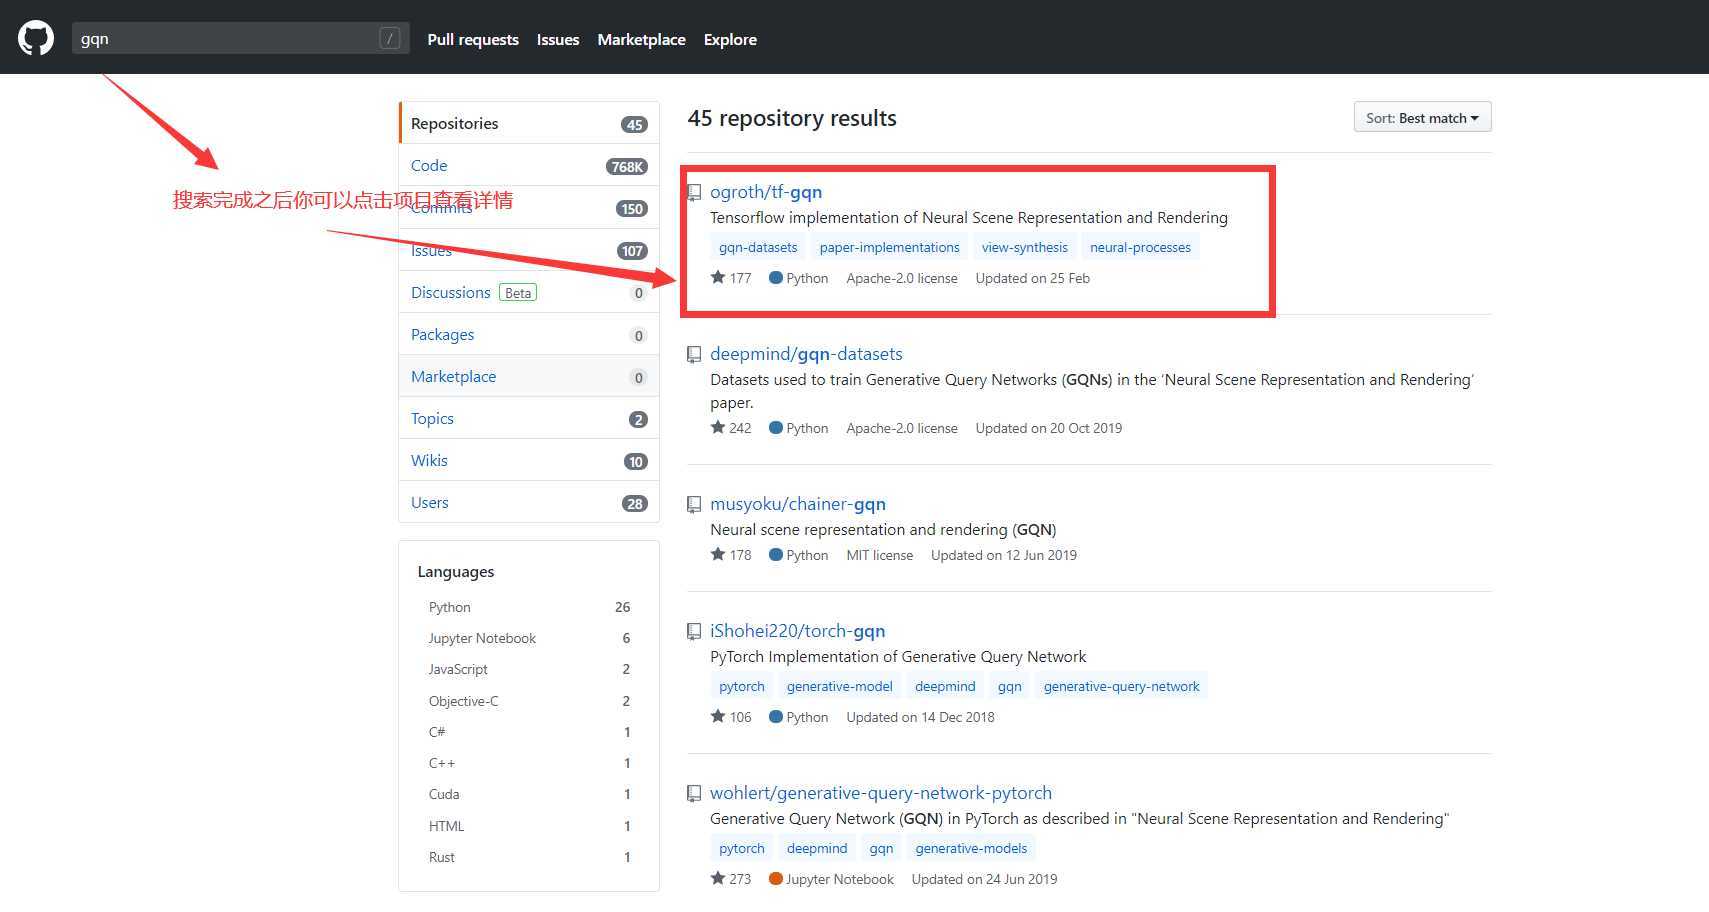Click 'Updated on 14 Dec 2018' text
The height and width of the screenshot is (912, 1709).
click(920, 717)
